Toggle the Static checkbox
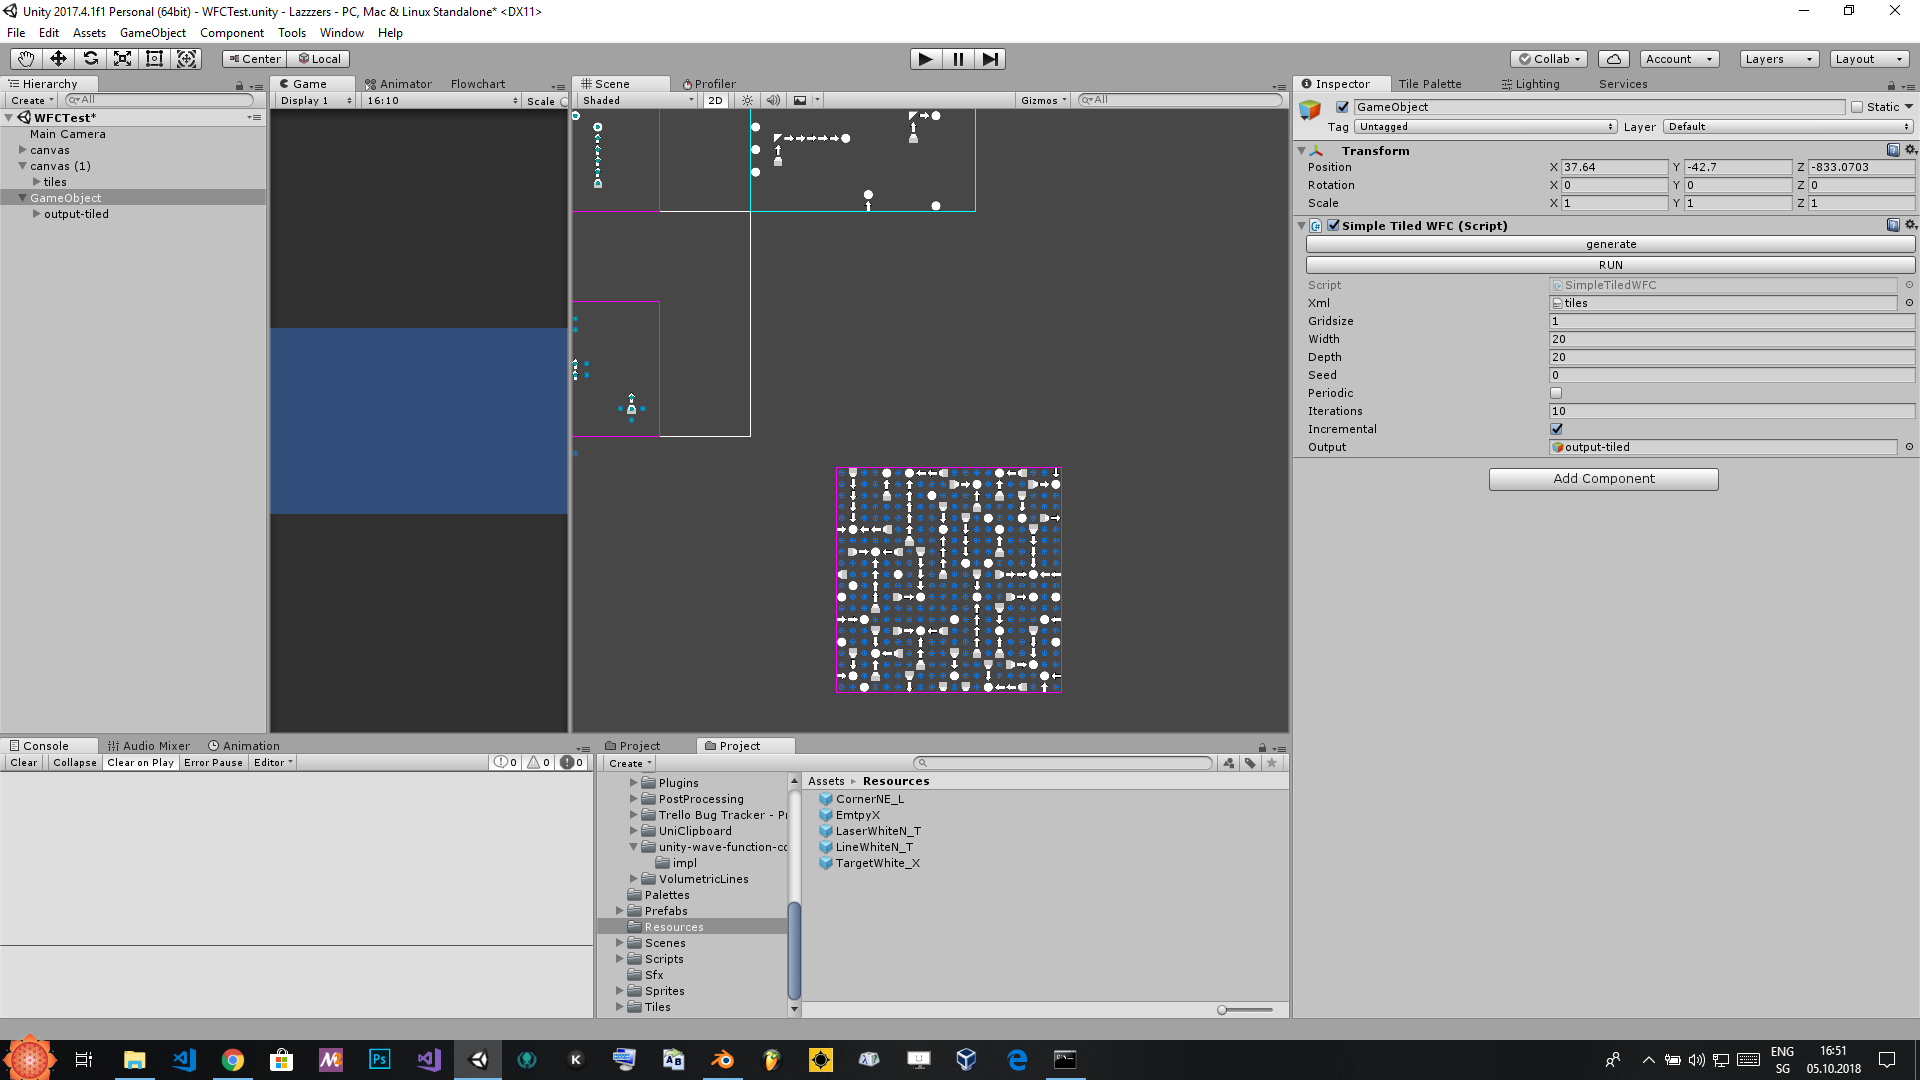This screenshot has width=1920, height=1080. 1857,107
